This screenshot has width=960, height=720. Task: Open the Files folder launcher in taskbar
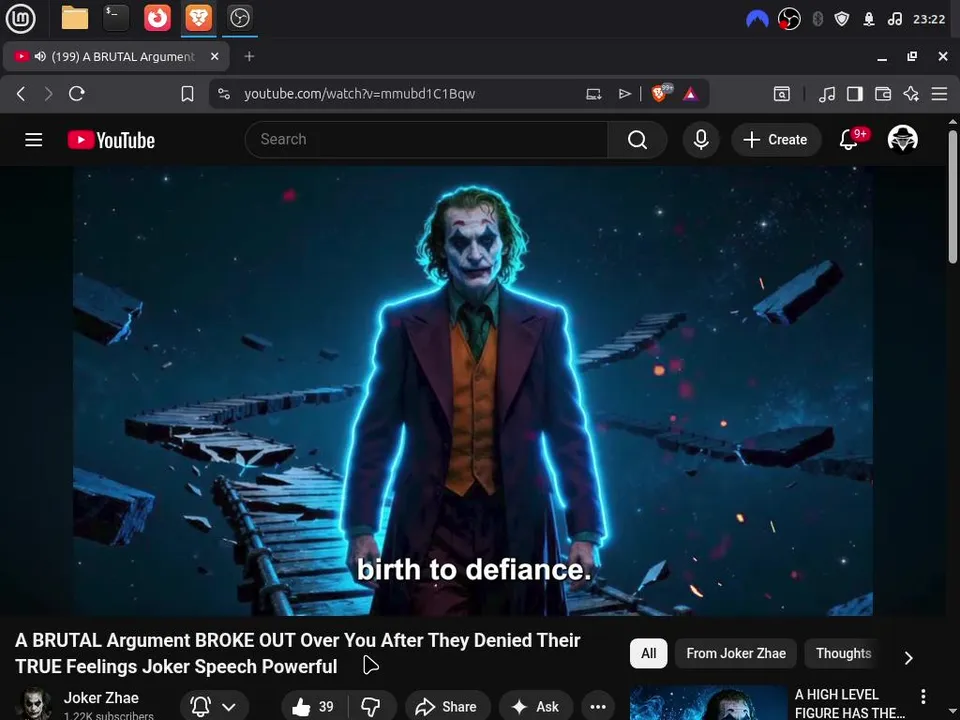75,18
